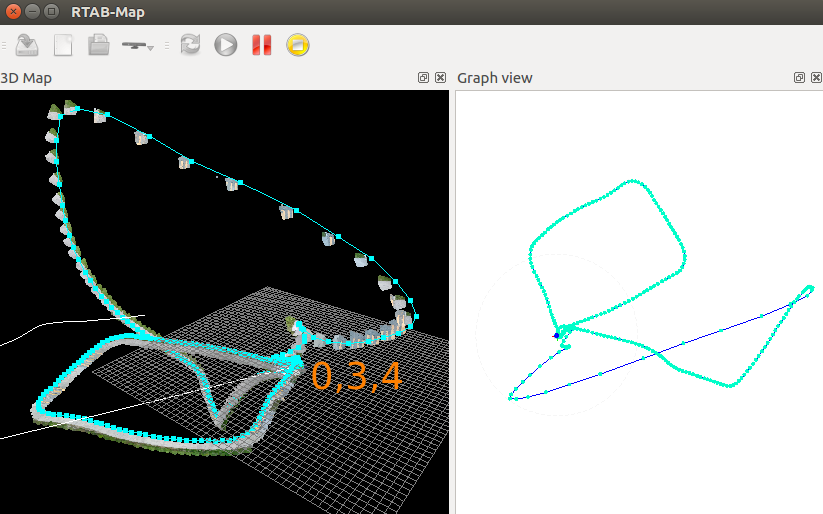Close the 3D Map panel
Screen dimensions: 823x514
[x=439, y=78]
